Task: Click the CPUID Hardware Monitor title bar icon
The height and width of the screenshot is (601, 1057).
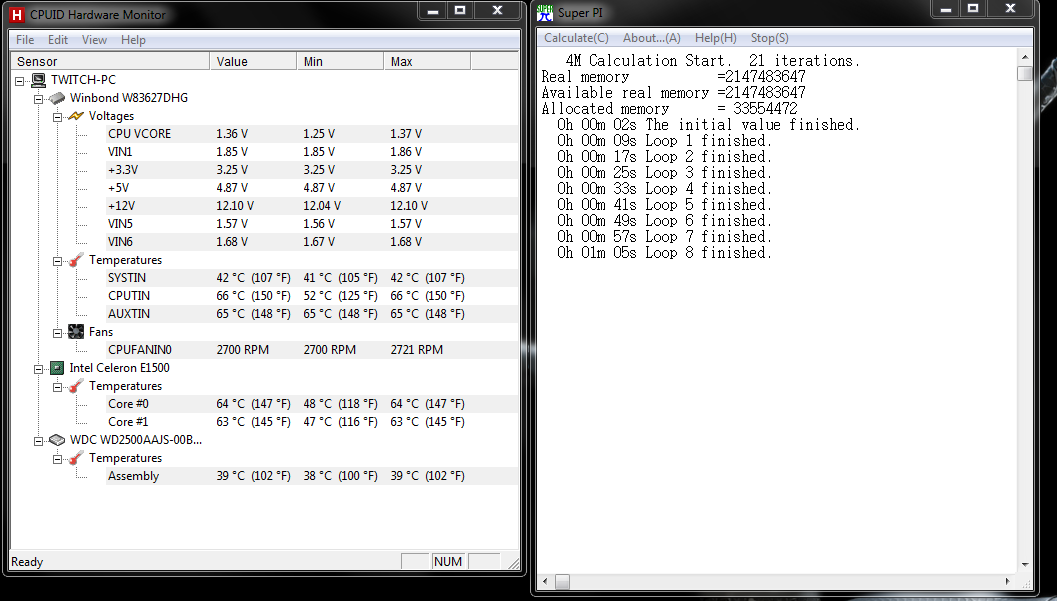Action: click(17, 14)
